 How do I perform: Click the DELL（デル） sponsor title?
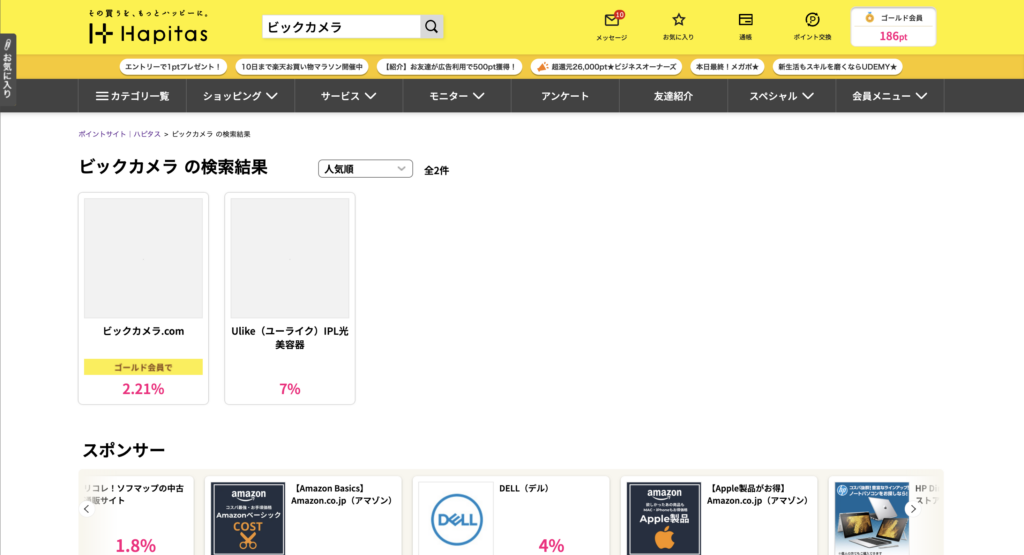tap(524, 488)
